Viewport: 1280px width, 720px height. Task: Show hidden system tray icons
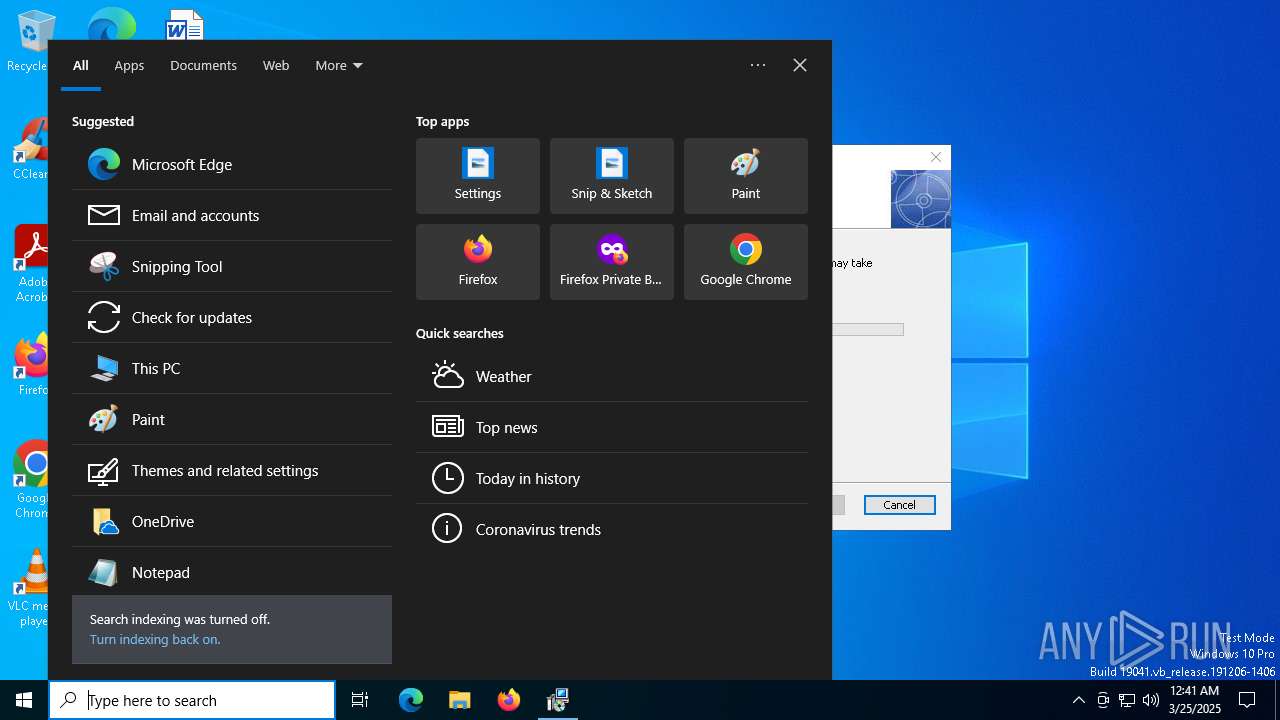pyautogui.click(x=1078, y=700)
